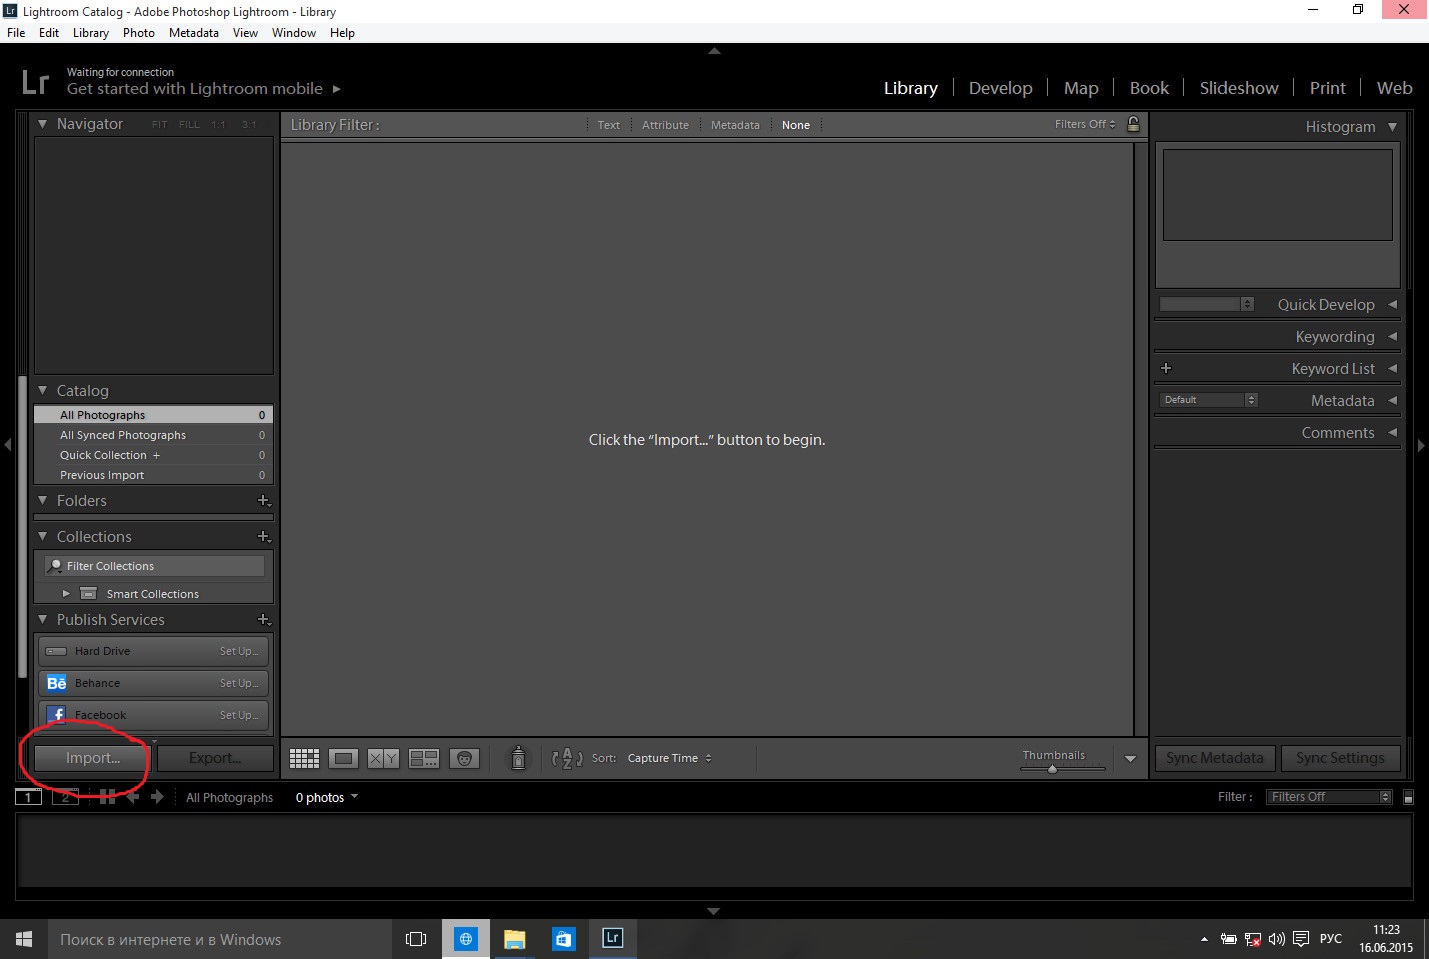The width and height of the screenshot is (1429, 959).
Task: Switch to Develop module
Action: pyautogui.click(x=1000, y=88)
